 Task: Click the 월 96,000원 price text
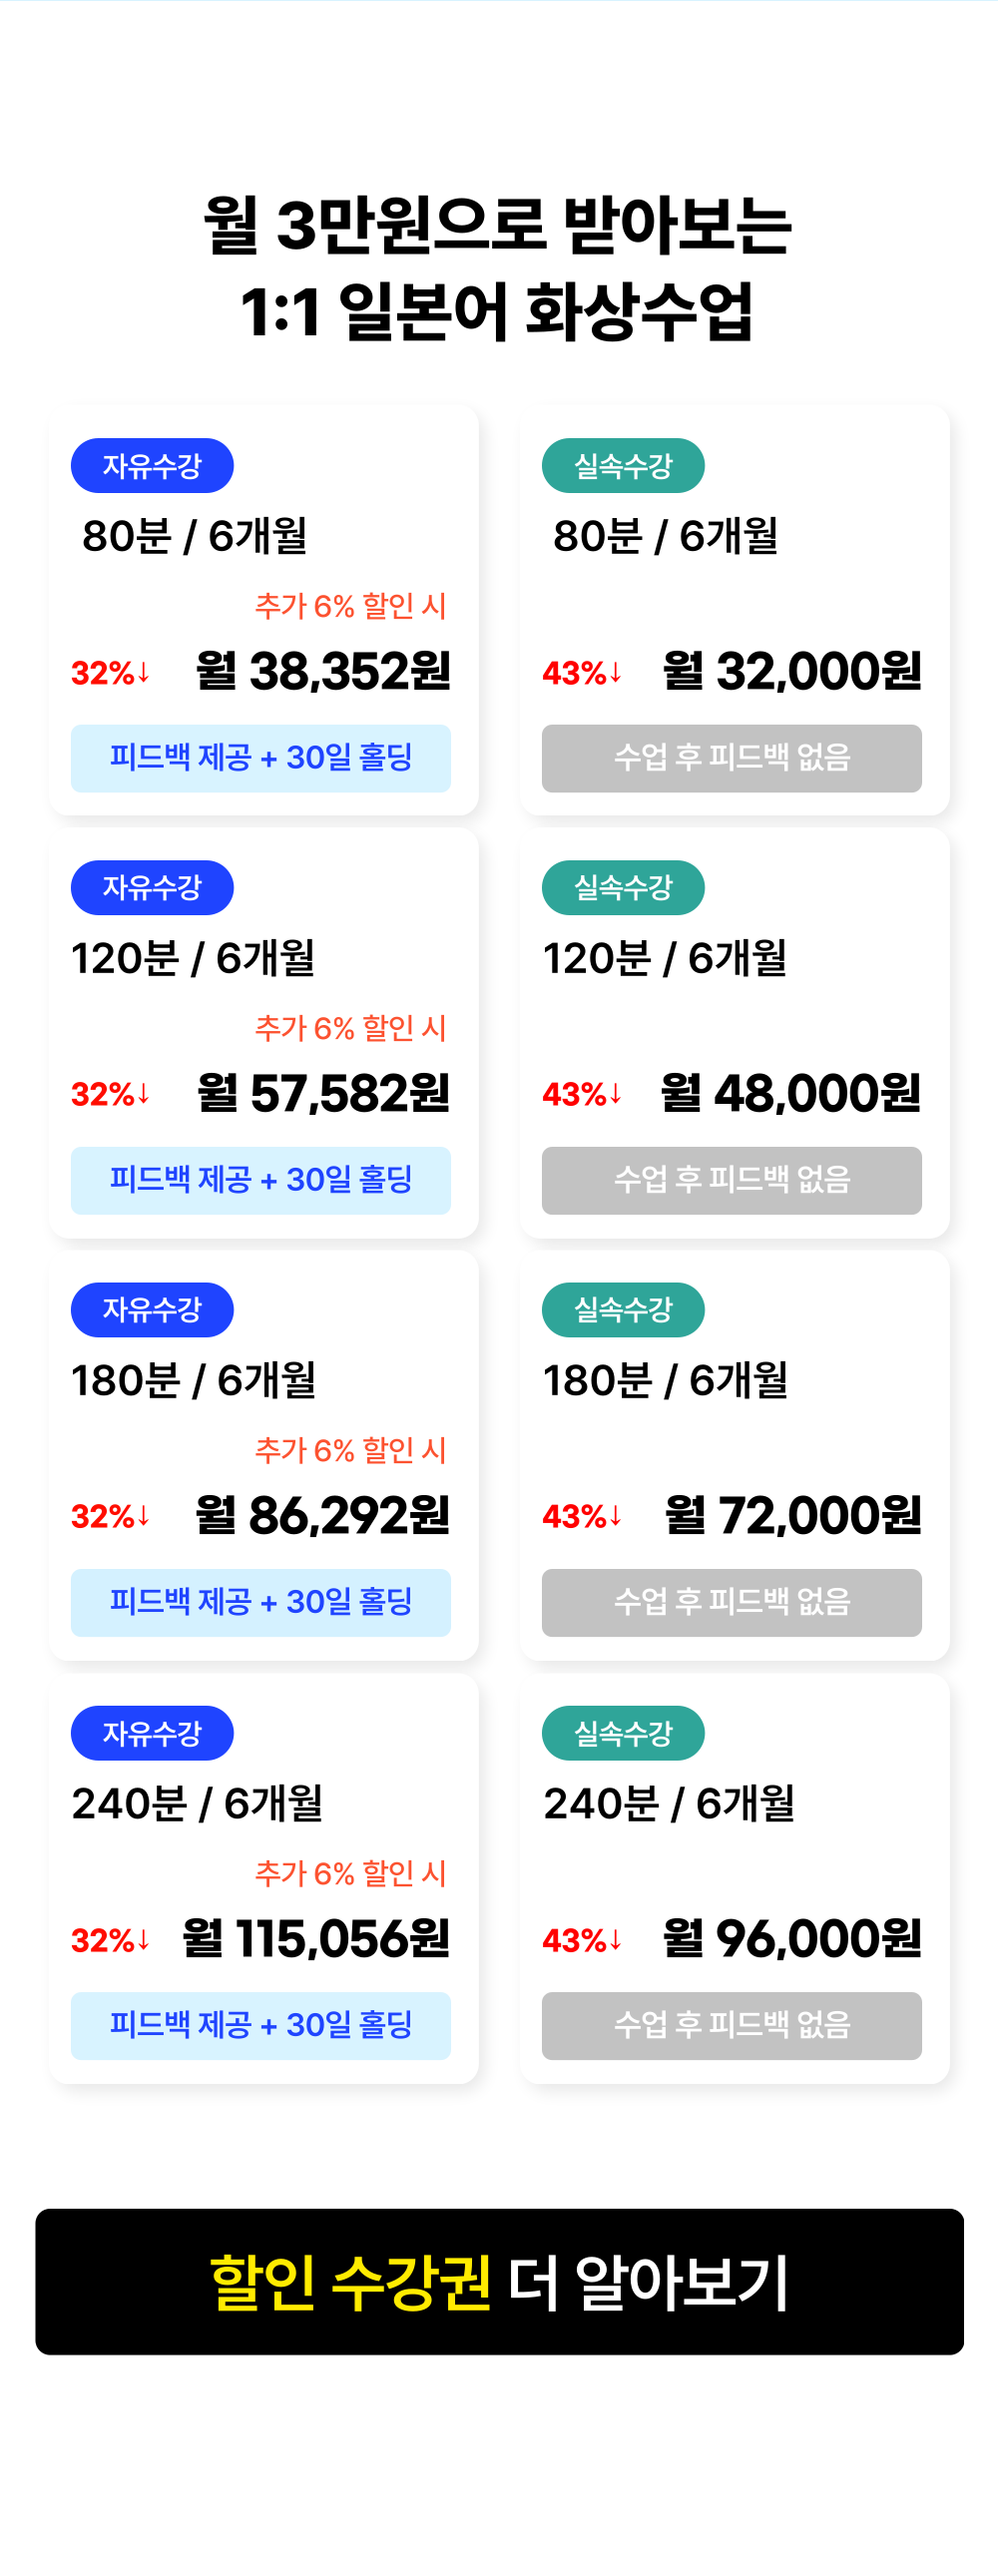(792, 1938)
